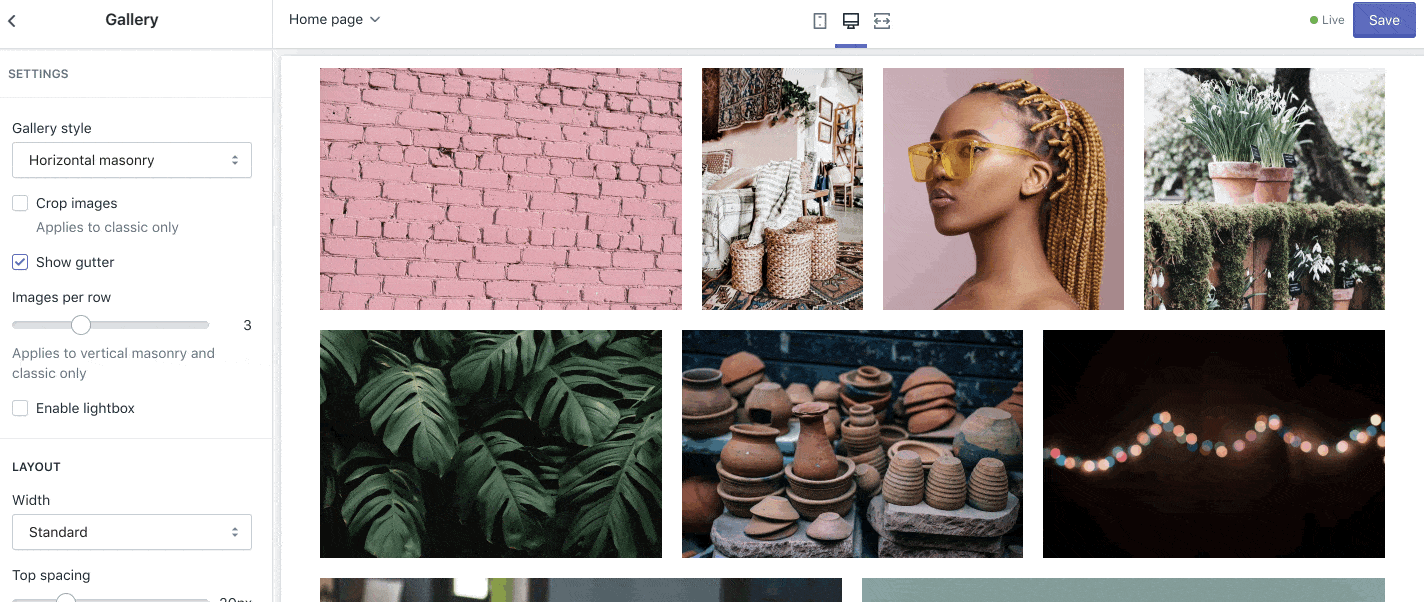Switch to fullscreen width preview icon
Image resolution: width=1424 pixels, height=602 pixels.
(881, 21)
